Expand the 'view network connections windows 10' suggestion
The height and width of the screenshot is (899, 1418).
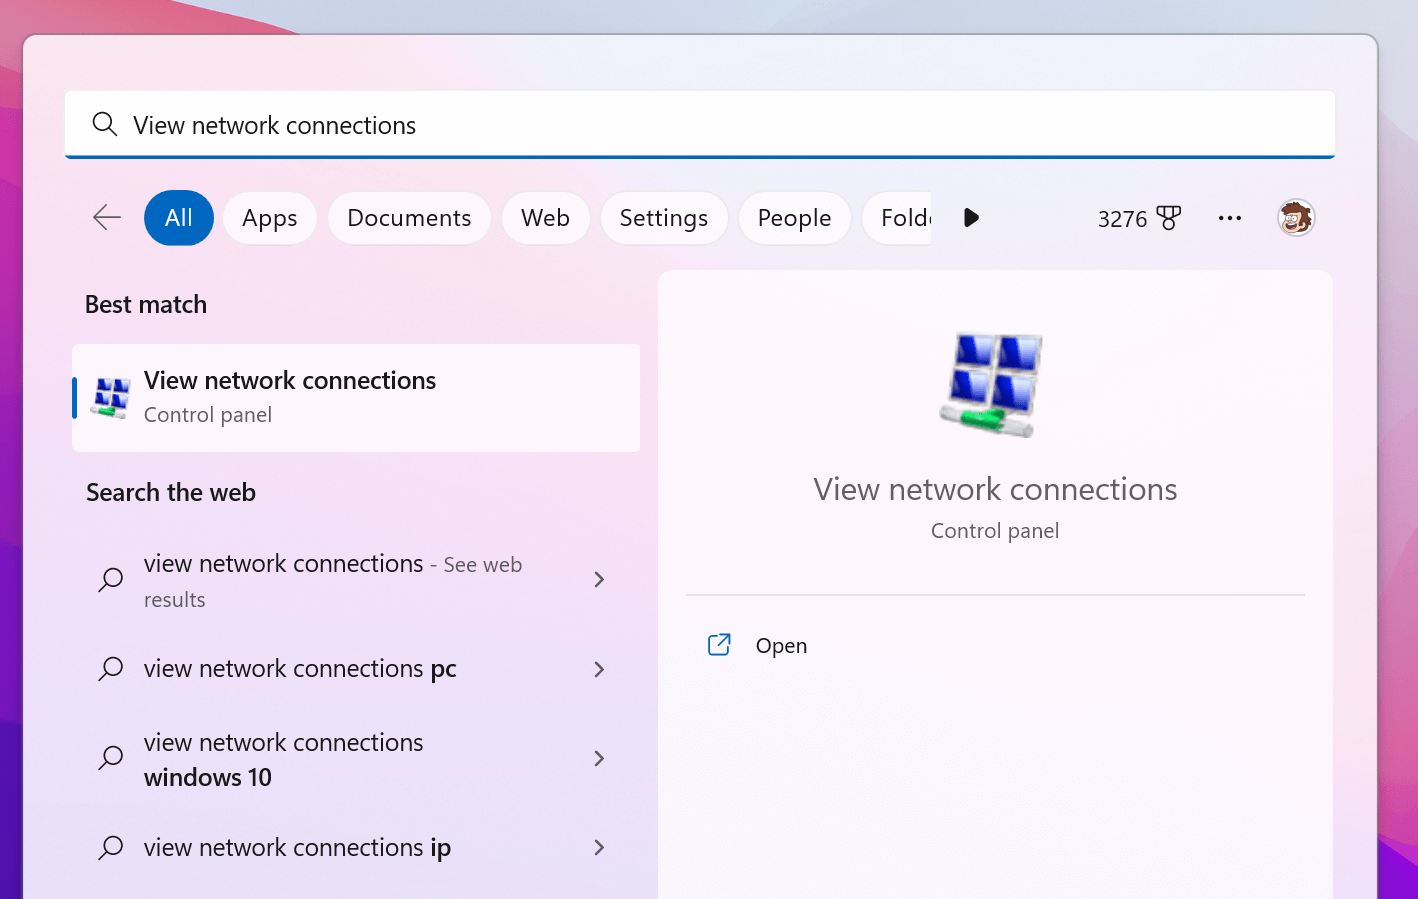click(x=599, y=759)
